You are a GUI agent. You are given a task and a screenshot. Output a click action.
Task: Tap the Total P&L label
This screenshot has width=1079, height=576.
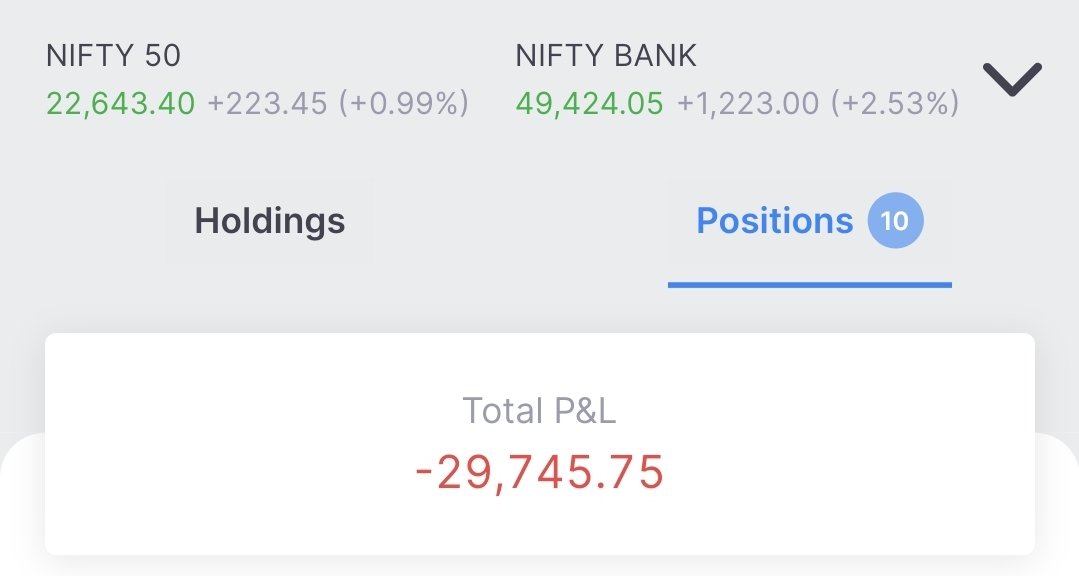tap(539, 411)
